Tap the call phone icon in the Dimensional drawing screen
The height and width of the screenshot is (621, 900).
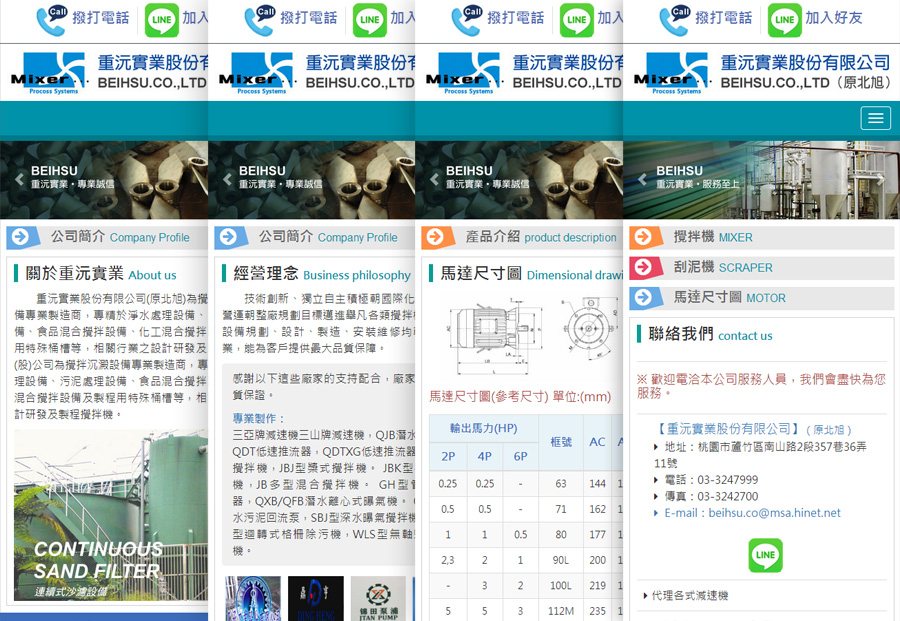click(467, 21)
